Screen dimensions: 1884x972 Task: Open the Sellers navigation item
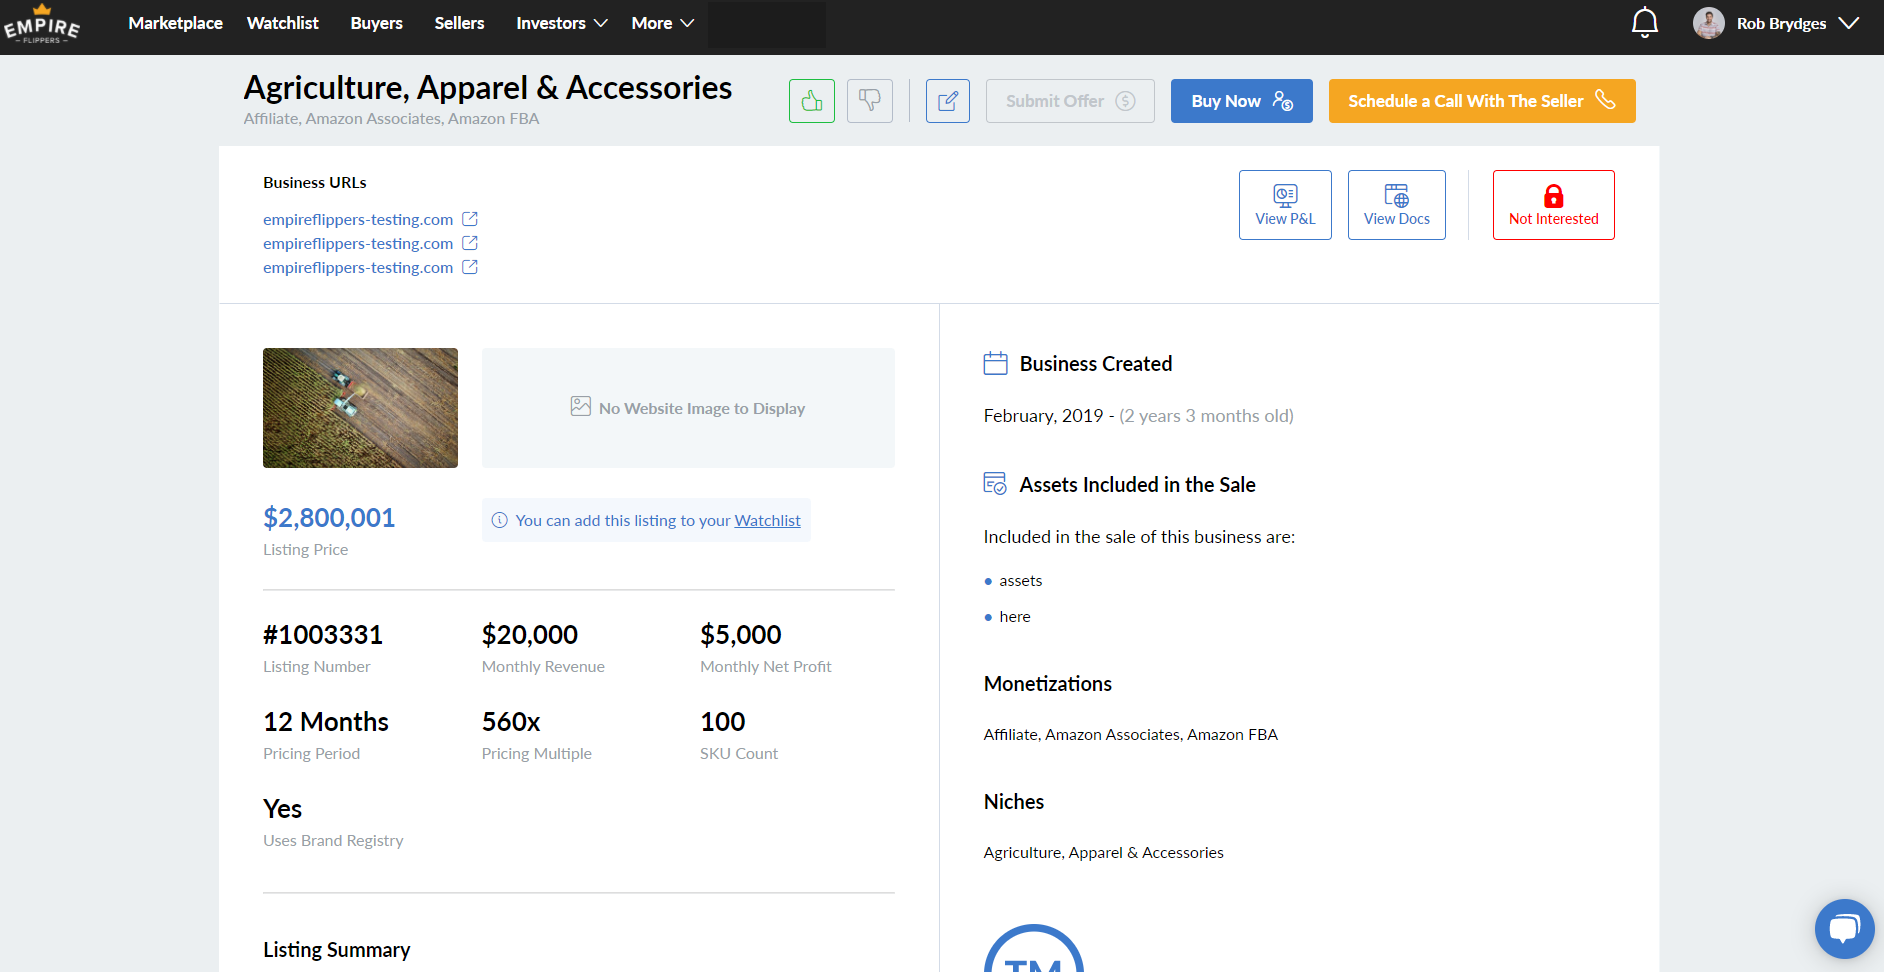point(459,23)
